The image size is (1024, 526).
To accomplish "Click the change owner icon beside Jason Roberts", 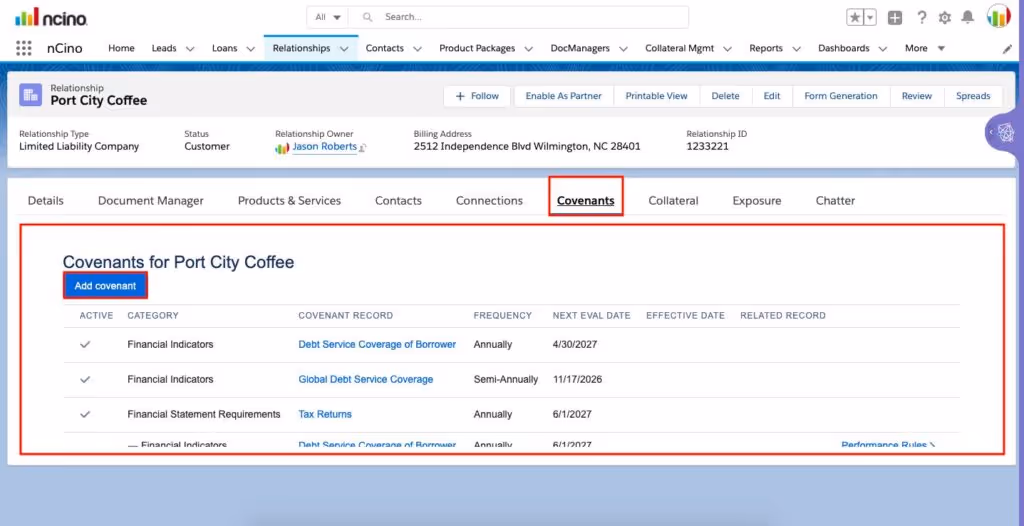I will pyautogui.click(x=362, y=148).
